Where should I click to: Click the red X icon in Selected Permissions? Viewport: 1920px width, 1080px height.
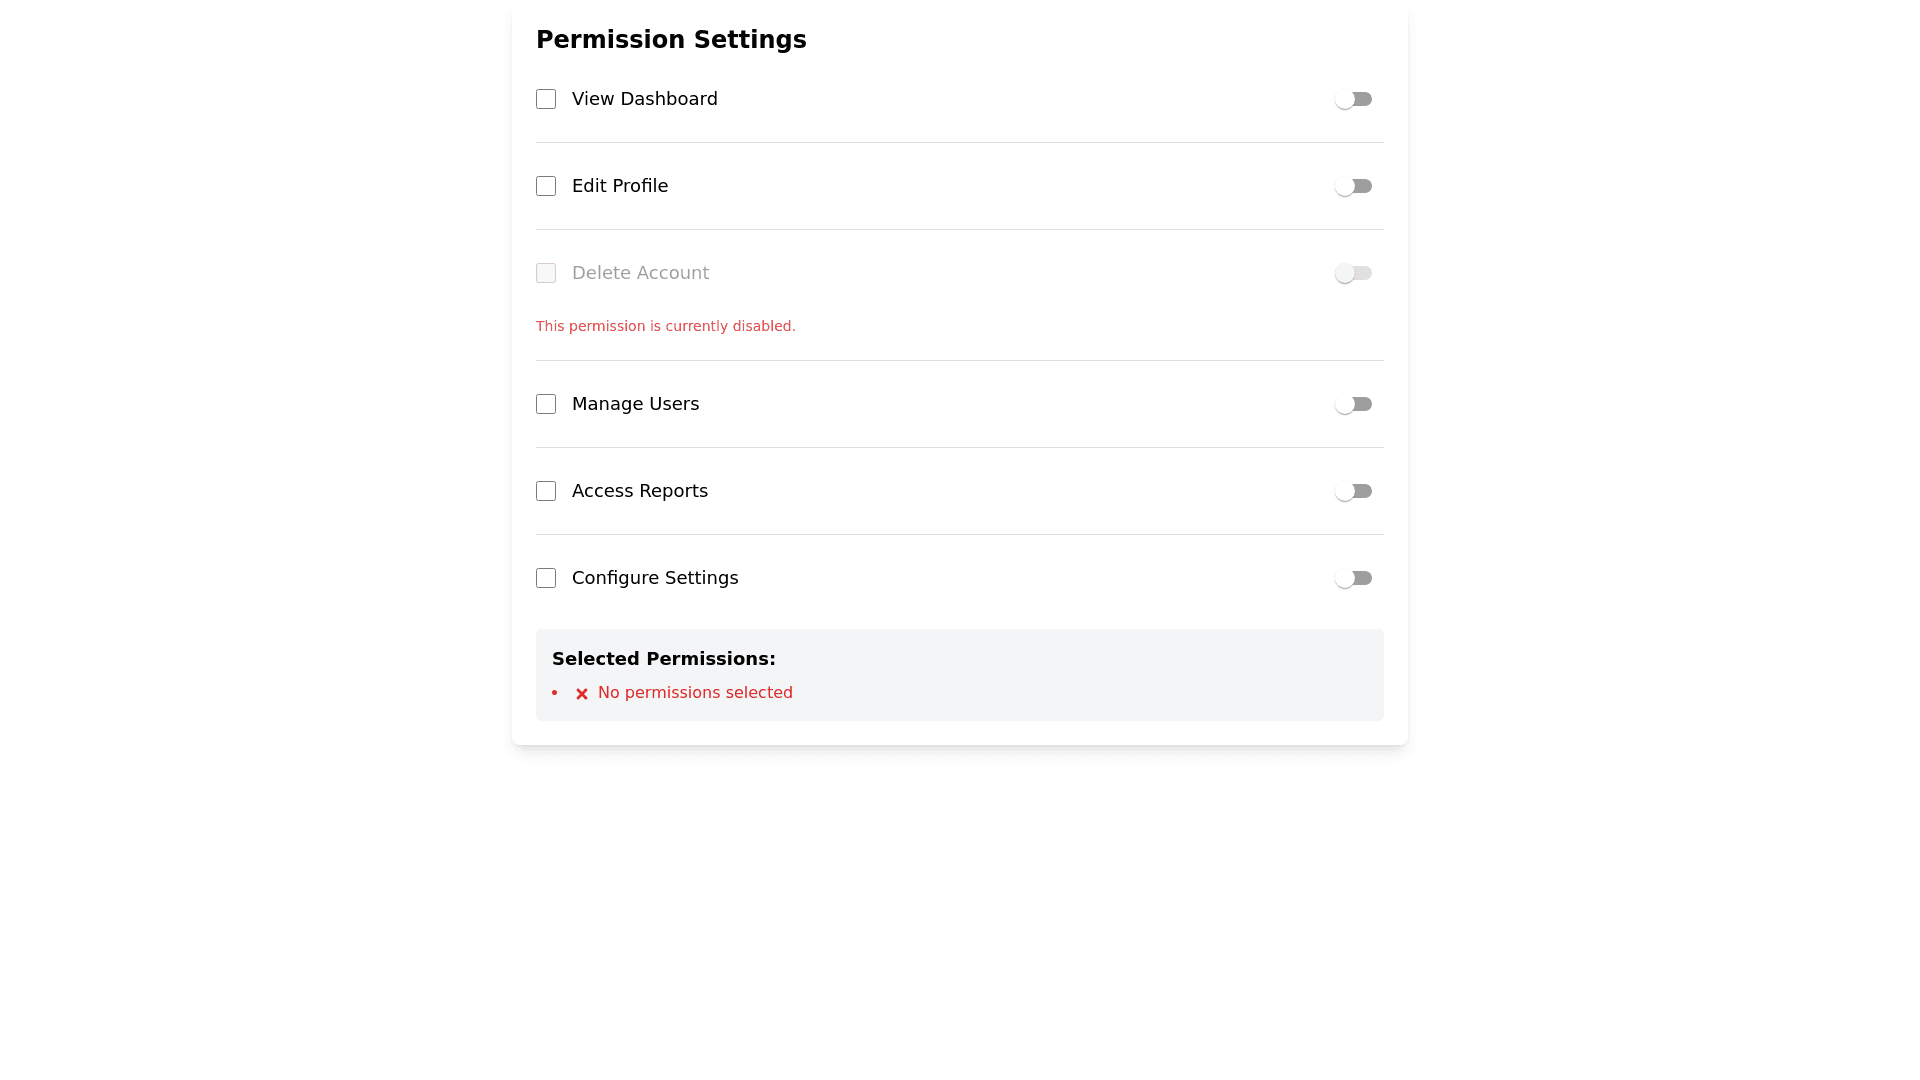[x=582, y=694]
